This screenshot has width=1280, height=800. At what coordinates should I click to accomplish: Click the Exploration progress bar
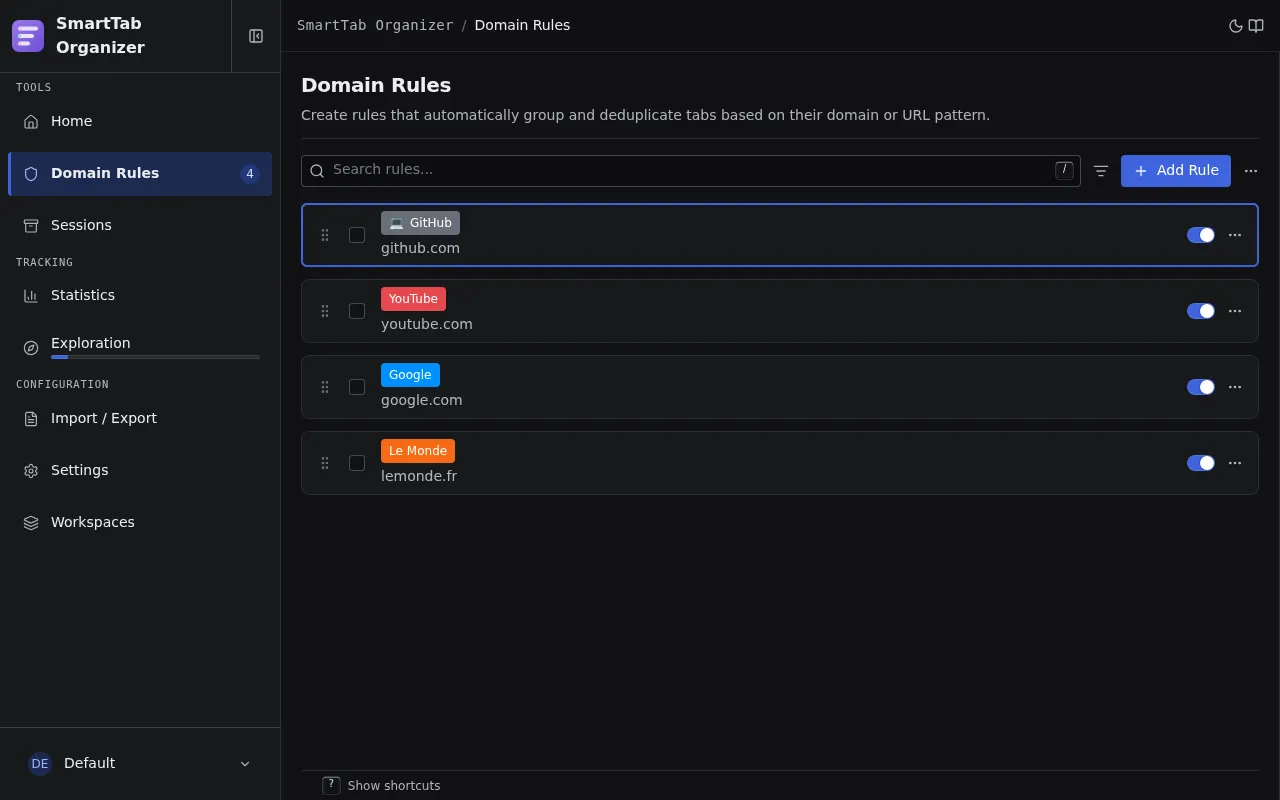pyautogui.click(x=155, y=357)
